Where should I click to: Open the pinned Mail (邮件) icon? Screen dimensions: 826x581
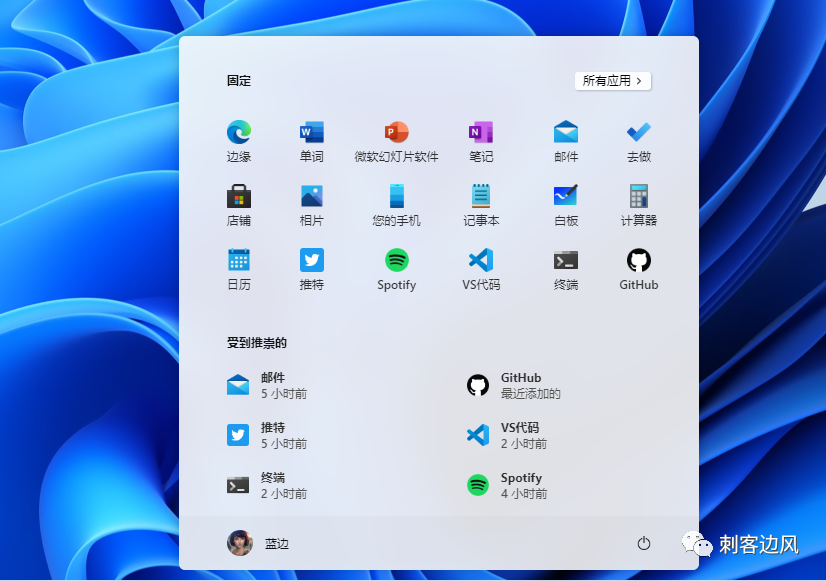(x=566, y=132)
